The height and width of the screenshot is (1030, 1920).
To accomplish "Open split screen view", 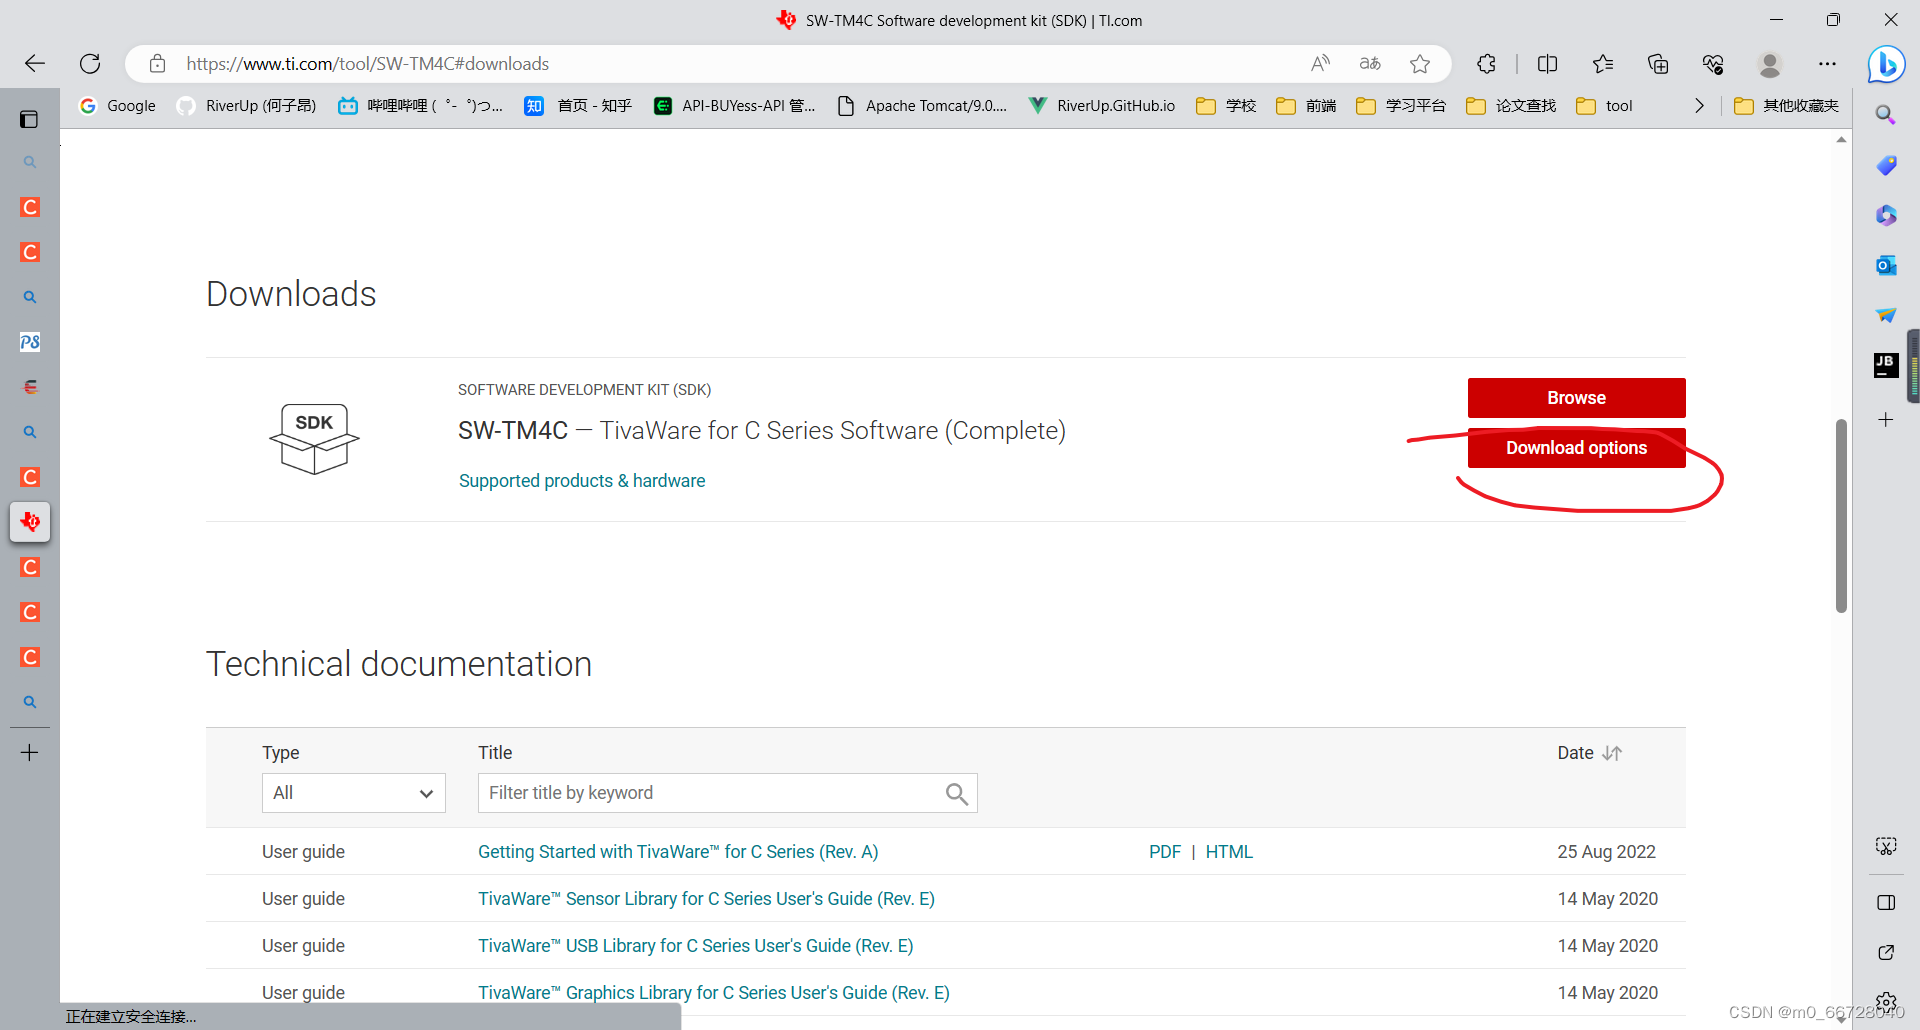I will click(1547, 64).
